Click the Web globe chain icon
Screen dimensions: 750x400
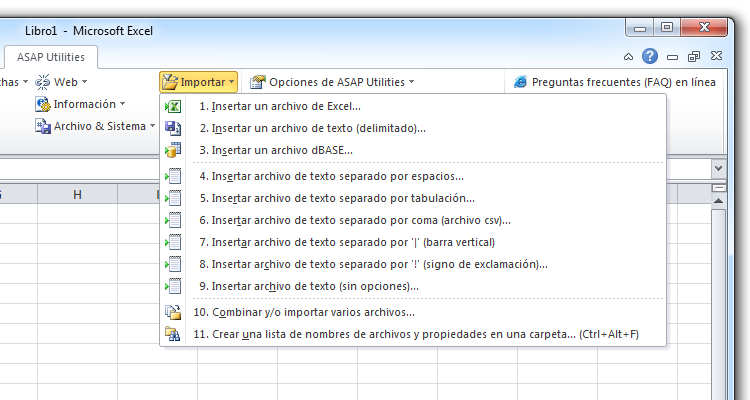tap(43, 82)
